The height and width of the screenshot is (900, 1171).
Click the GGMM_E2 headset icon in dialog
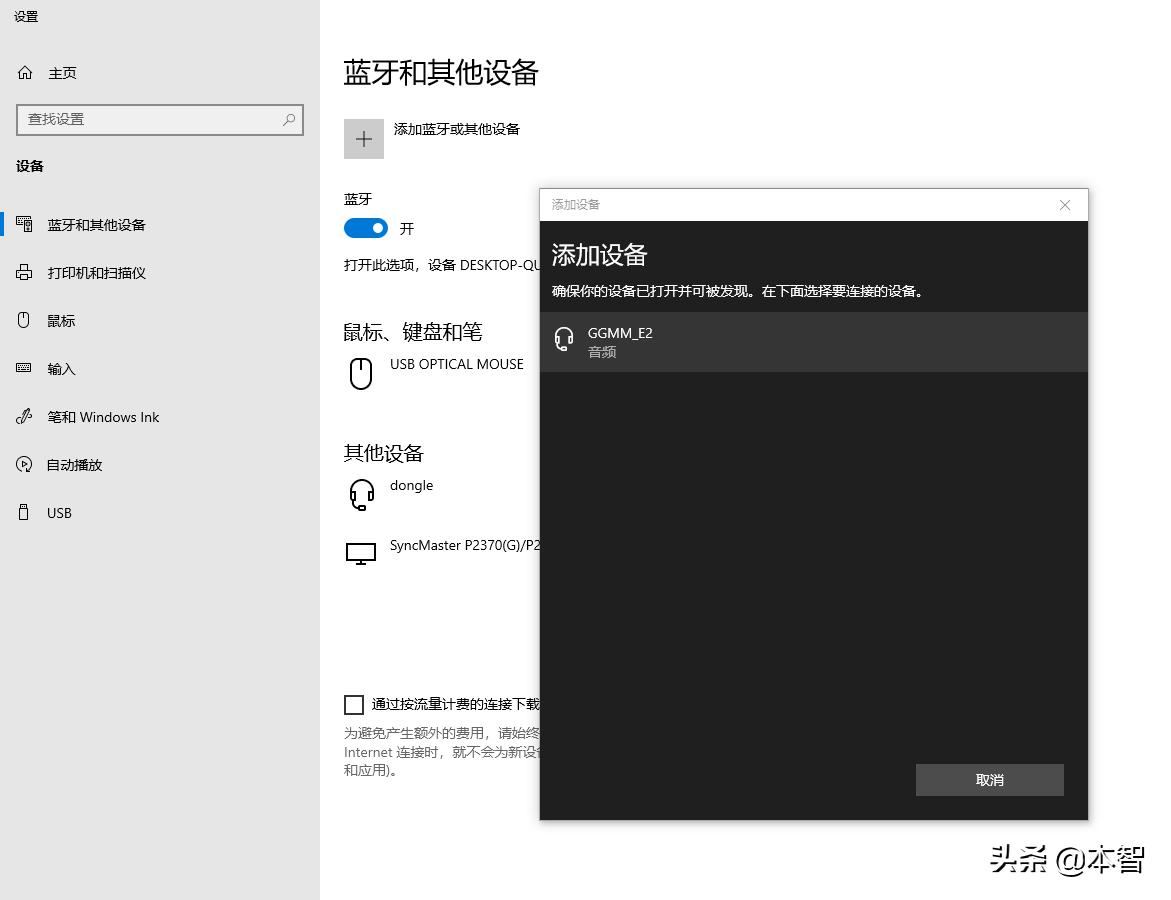point(564,340)
